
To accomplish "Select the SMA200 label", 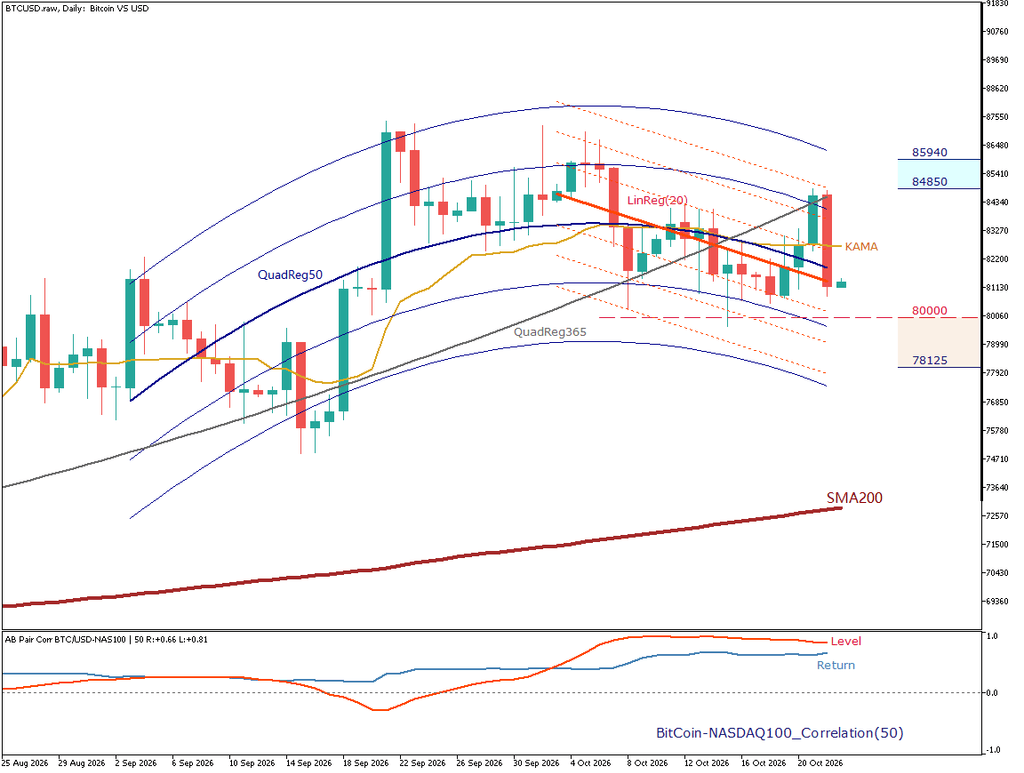I will [x=854, y=497].
